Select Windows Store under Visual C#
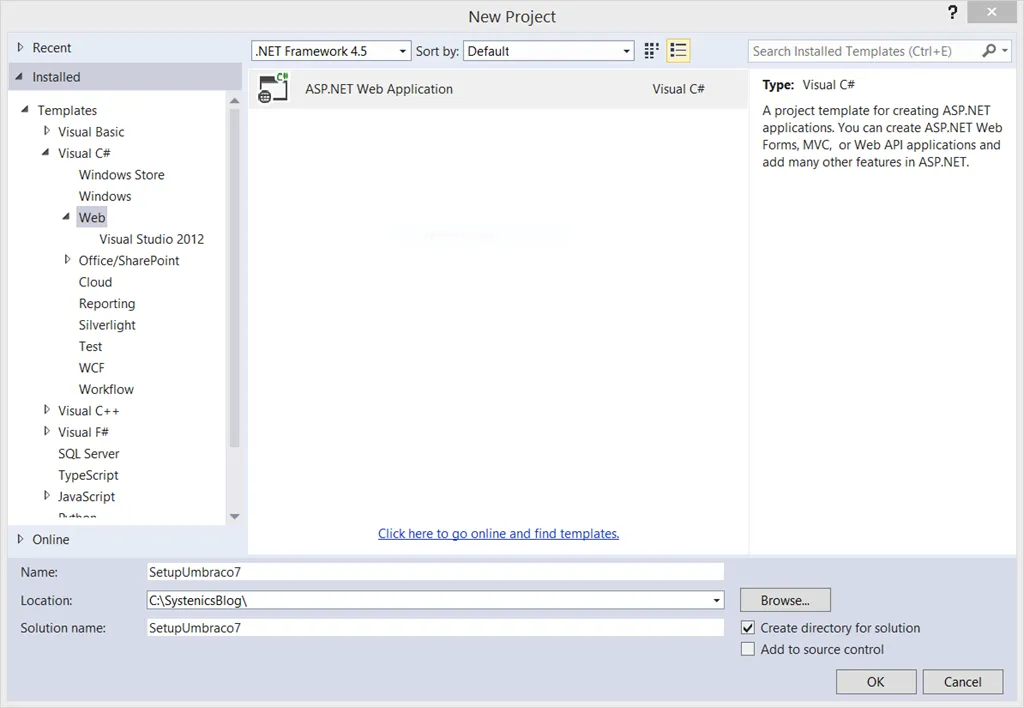The image size is (1024, 708). pos(121,175)
